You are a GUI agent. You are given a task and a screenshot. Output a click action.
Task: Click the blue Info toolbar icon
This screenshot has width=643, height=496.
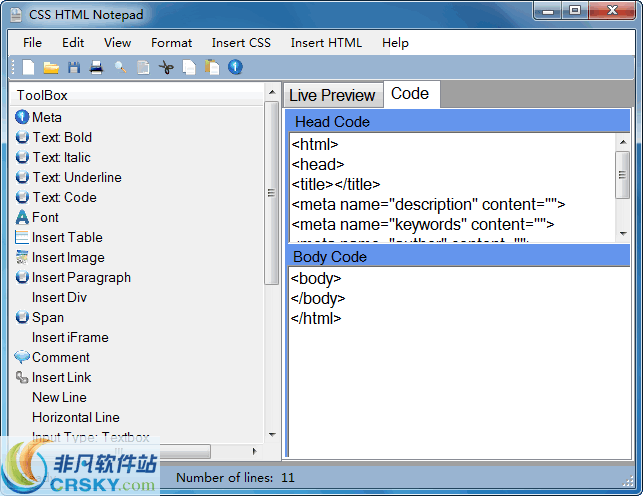[x=235, y=67]
